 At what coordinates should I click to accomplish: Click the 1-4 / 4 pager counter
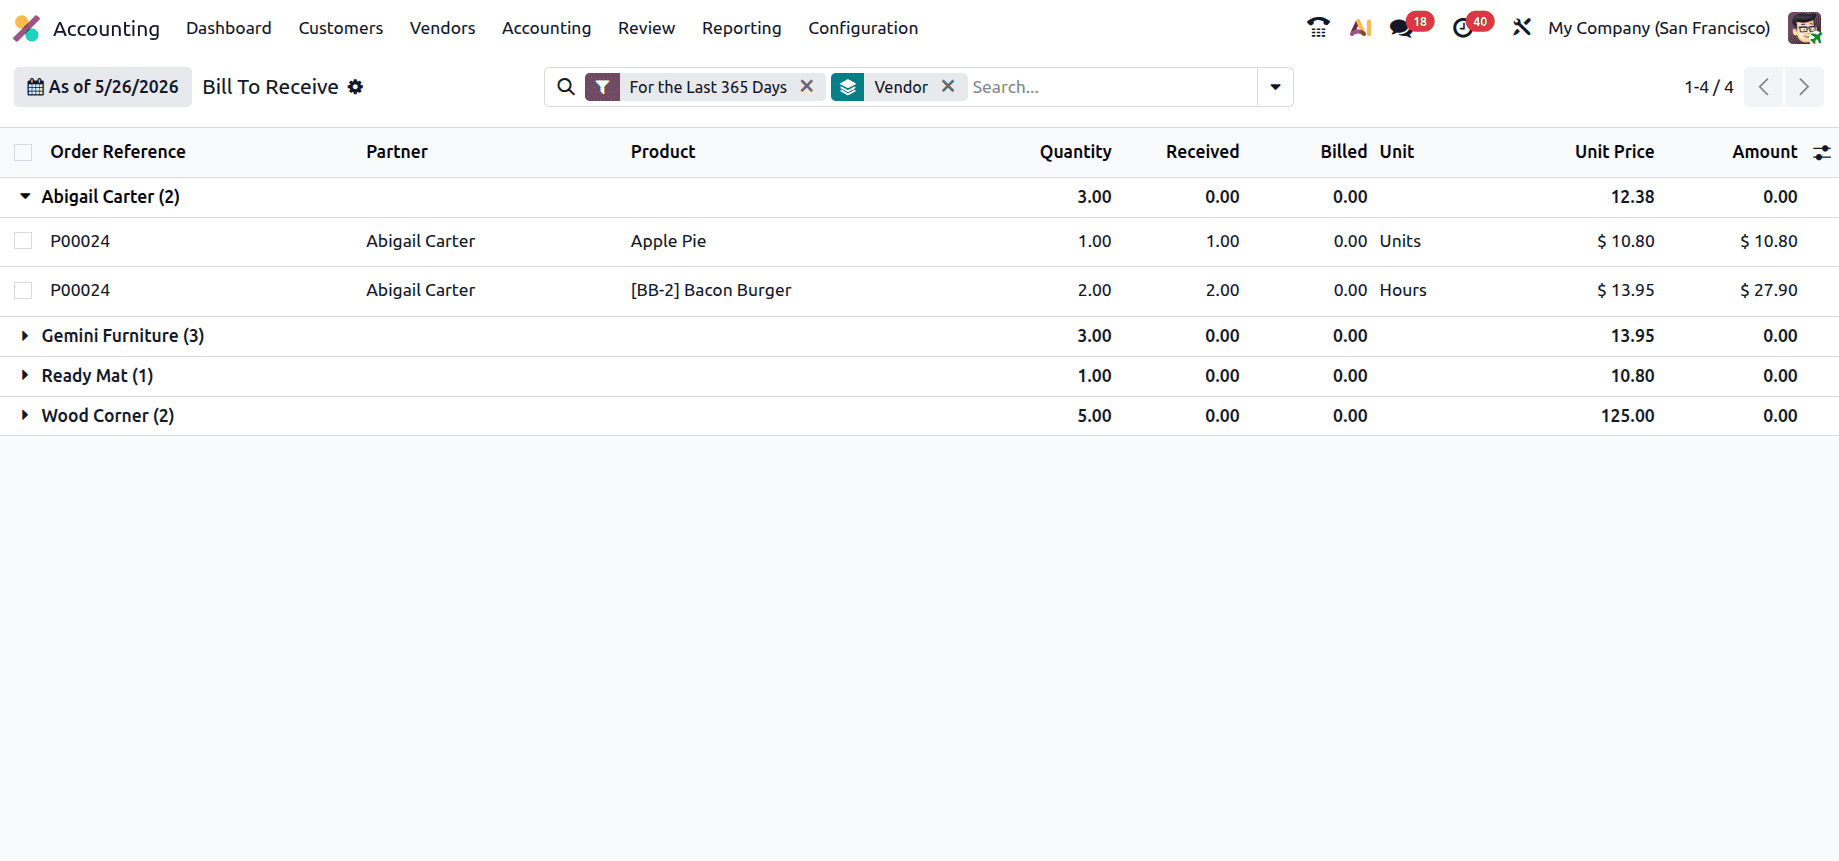[x=1709, y=87]
